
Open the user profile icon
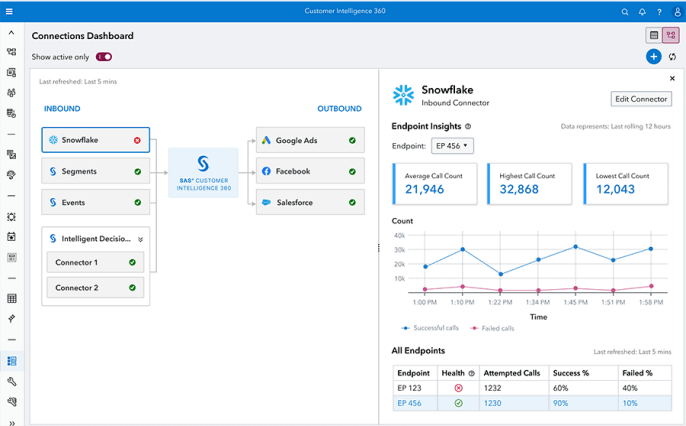pos(677,12)
